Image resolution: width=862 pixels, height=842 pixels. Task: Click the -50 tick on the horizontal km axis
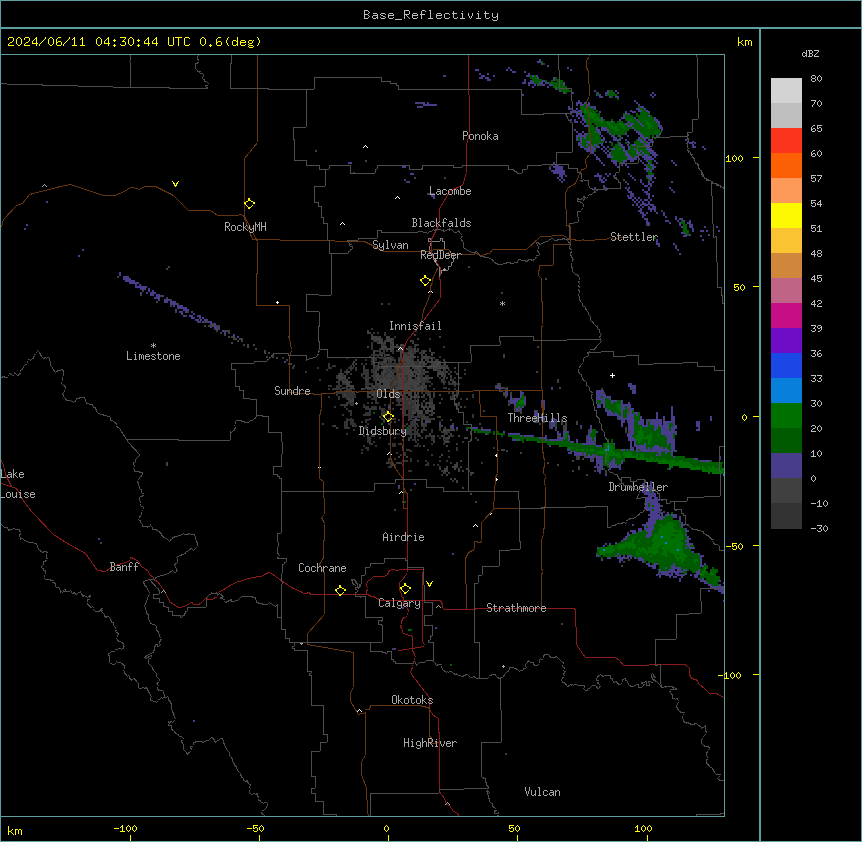tap(255, 829)
